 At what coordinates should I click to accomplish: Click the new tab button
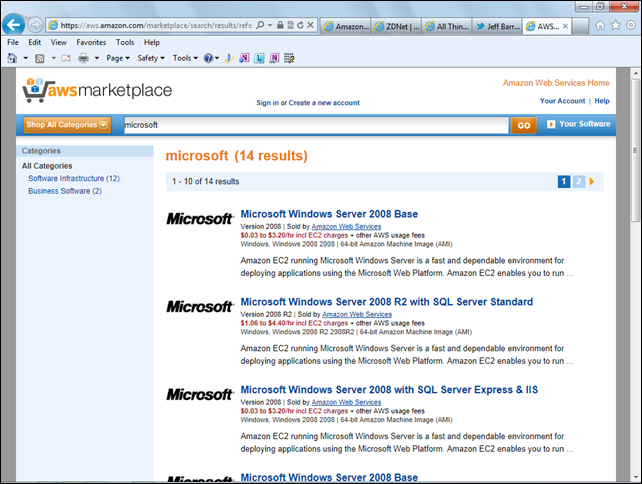coord(580,26)
